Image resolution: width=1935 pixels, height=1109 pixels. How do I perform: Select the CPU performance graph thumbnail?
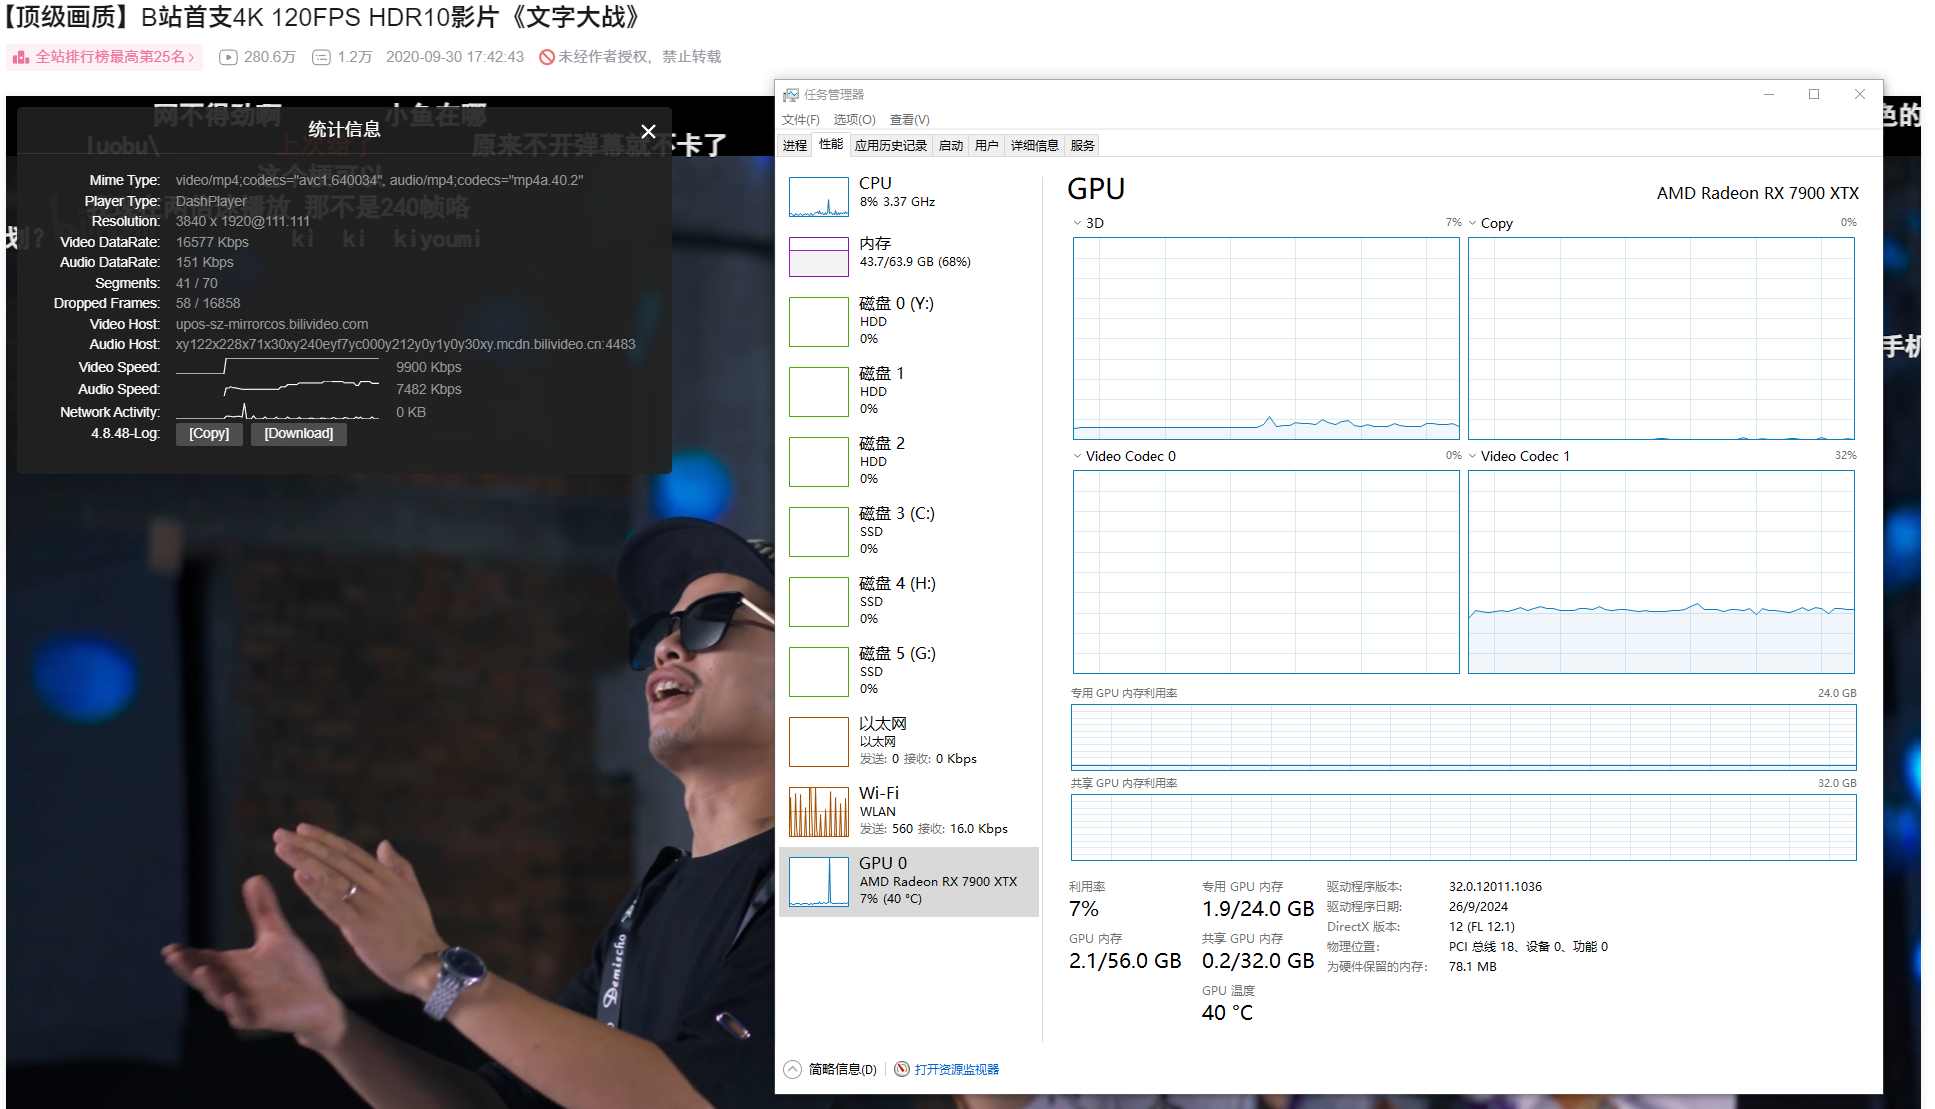point(818,197)
